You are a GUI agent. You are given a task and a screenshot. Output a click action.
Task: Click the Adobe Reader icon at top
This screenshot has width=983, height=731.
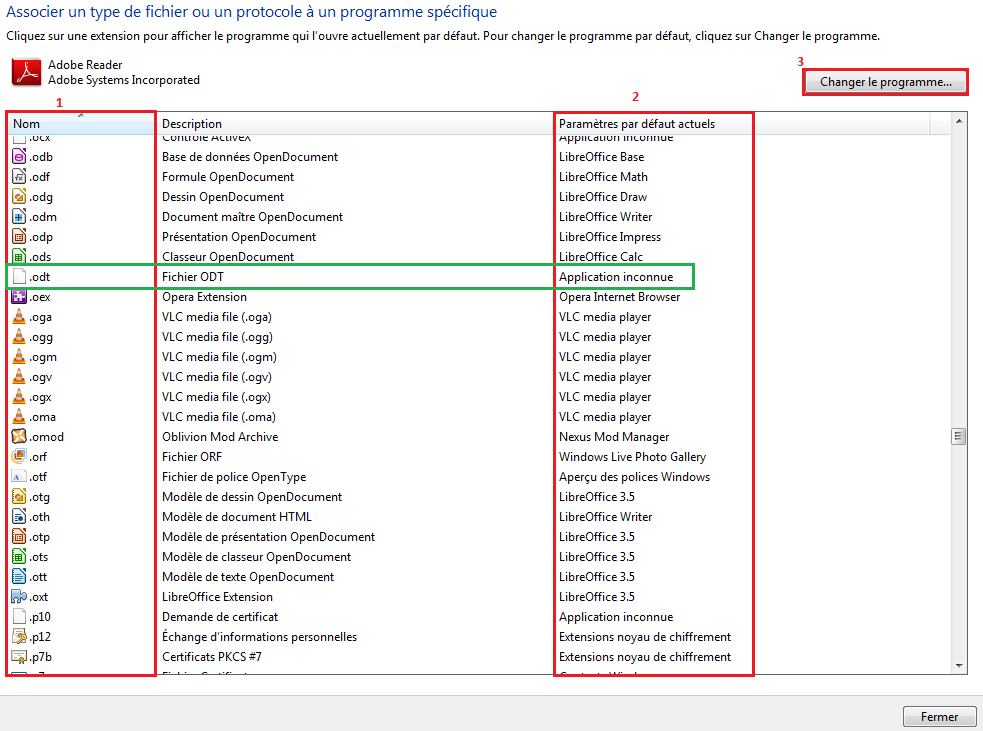tap(26, 72)
